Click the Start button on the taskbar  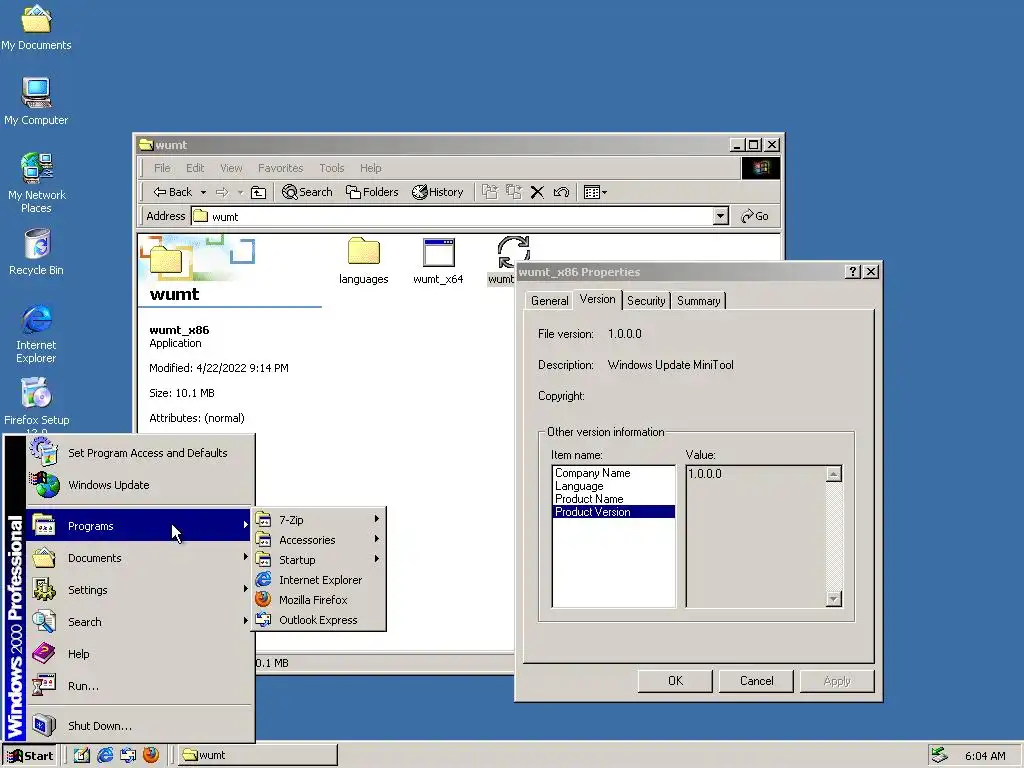30,756
